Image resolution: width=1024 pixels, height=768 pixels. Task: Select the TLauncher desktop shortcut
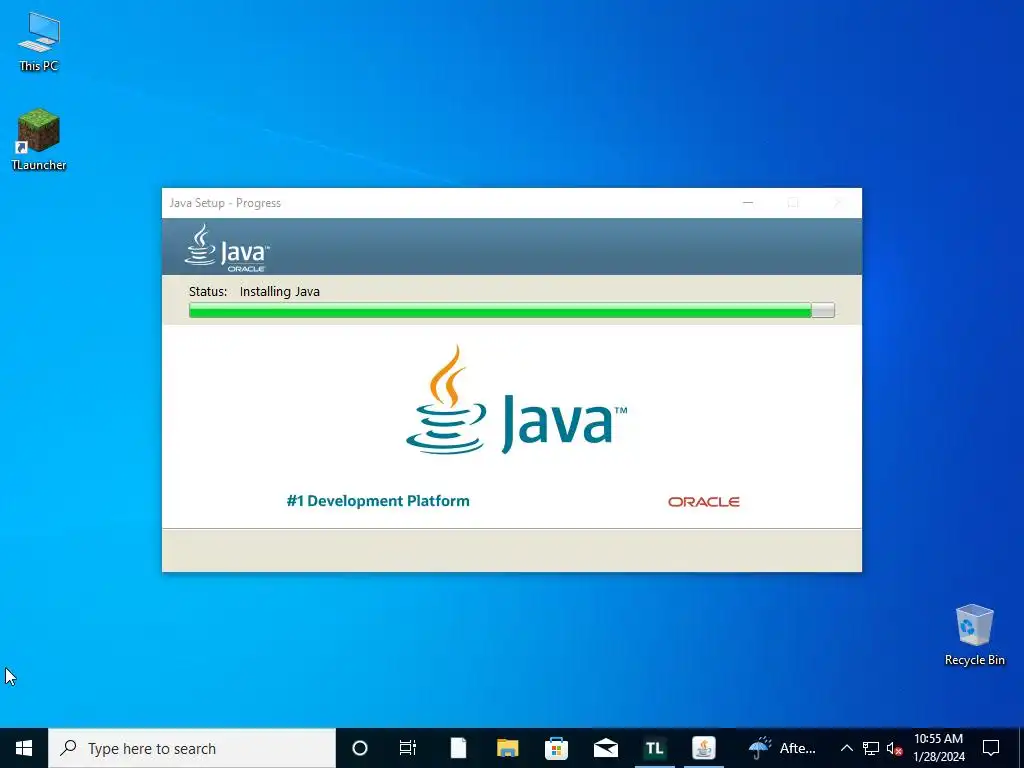[x=39, y=140]
